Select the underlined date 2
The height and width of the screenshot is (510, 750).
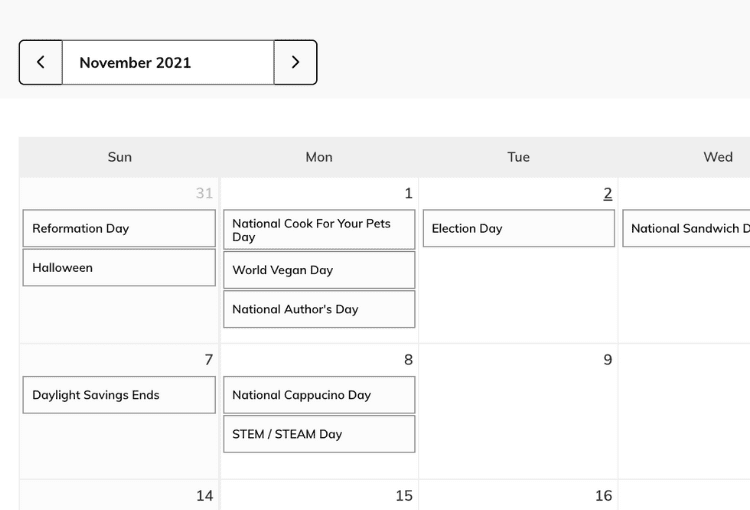coord(607,193)
